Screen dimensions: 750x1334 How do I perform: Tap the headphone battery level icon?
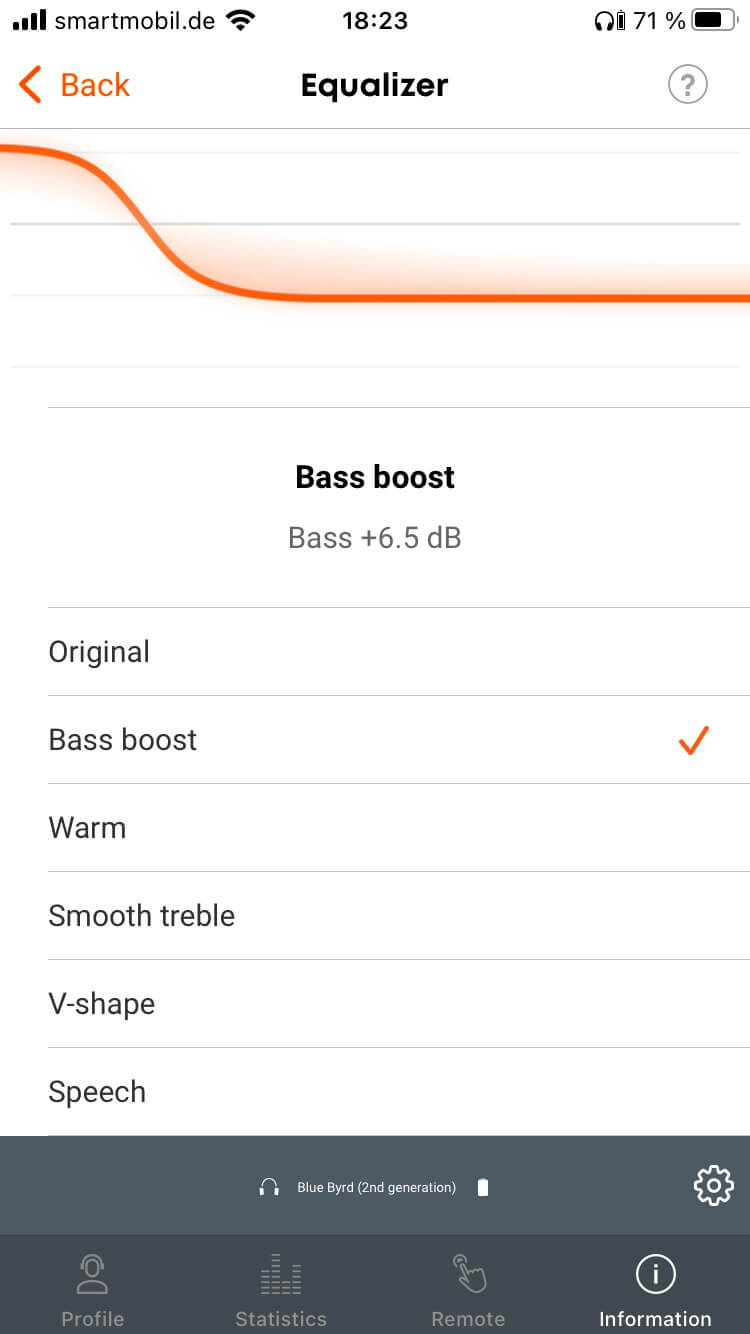click(483, 1188)
